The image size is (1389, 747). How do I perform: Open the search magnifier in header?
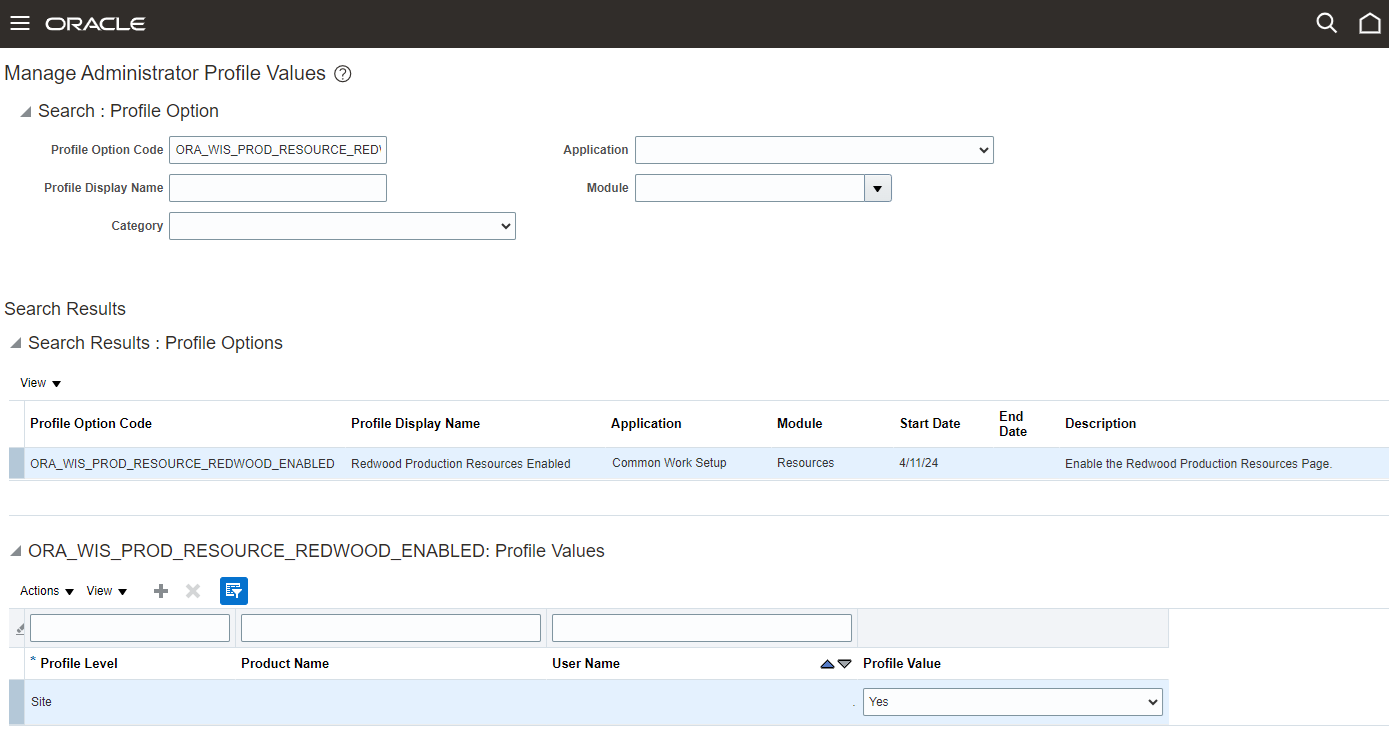(x=1326, y=23)
